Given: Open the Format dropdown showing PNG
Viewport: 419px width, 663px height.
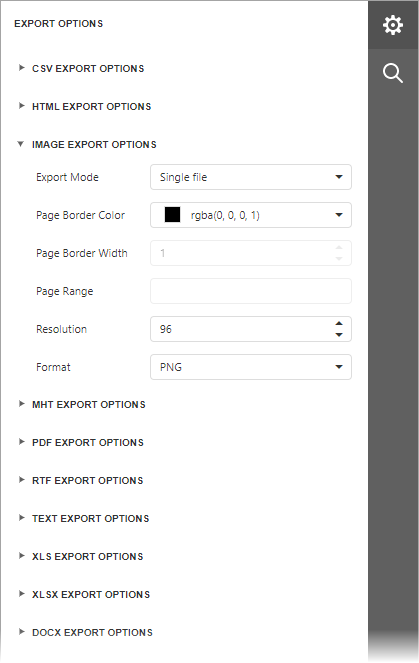Looking at the screenshot, I should pos(251,367).
